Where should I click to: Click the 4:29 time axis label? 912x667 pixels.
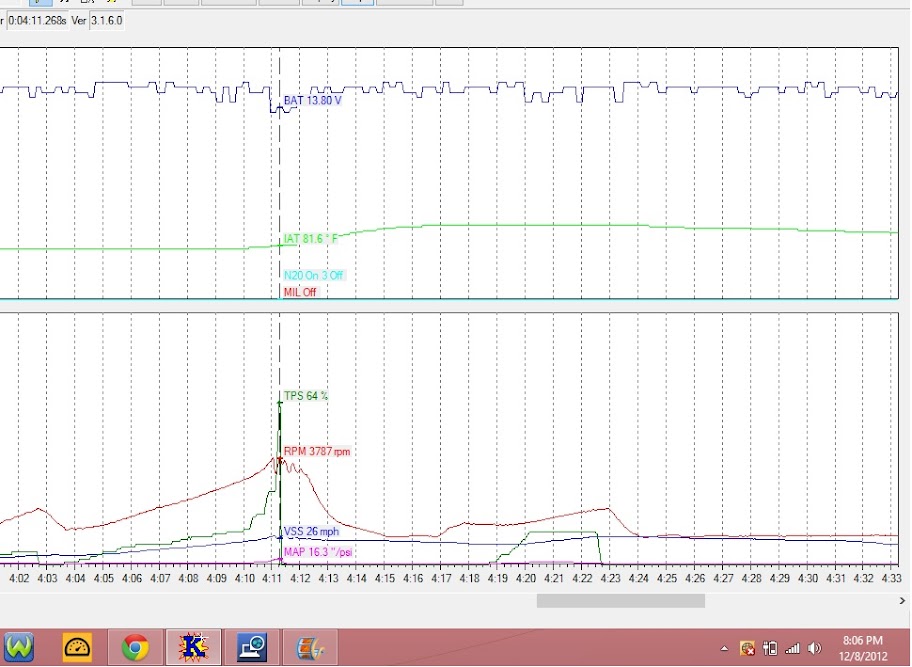(779, 578)
